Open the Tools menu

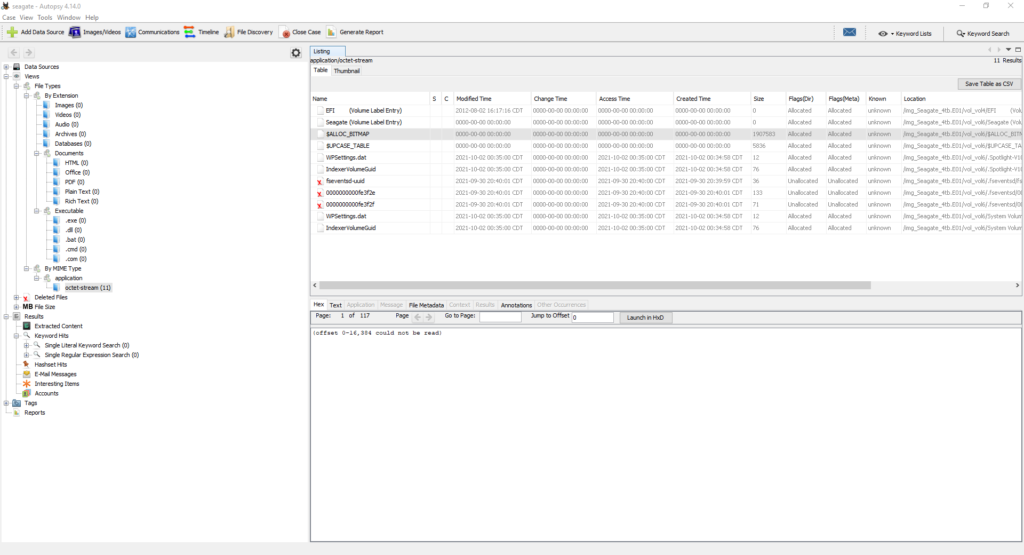point(45,17)
